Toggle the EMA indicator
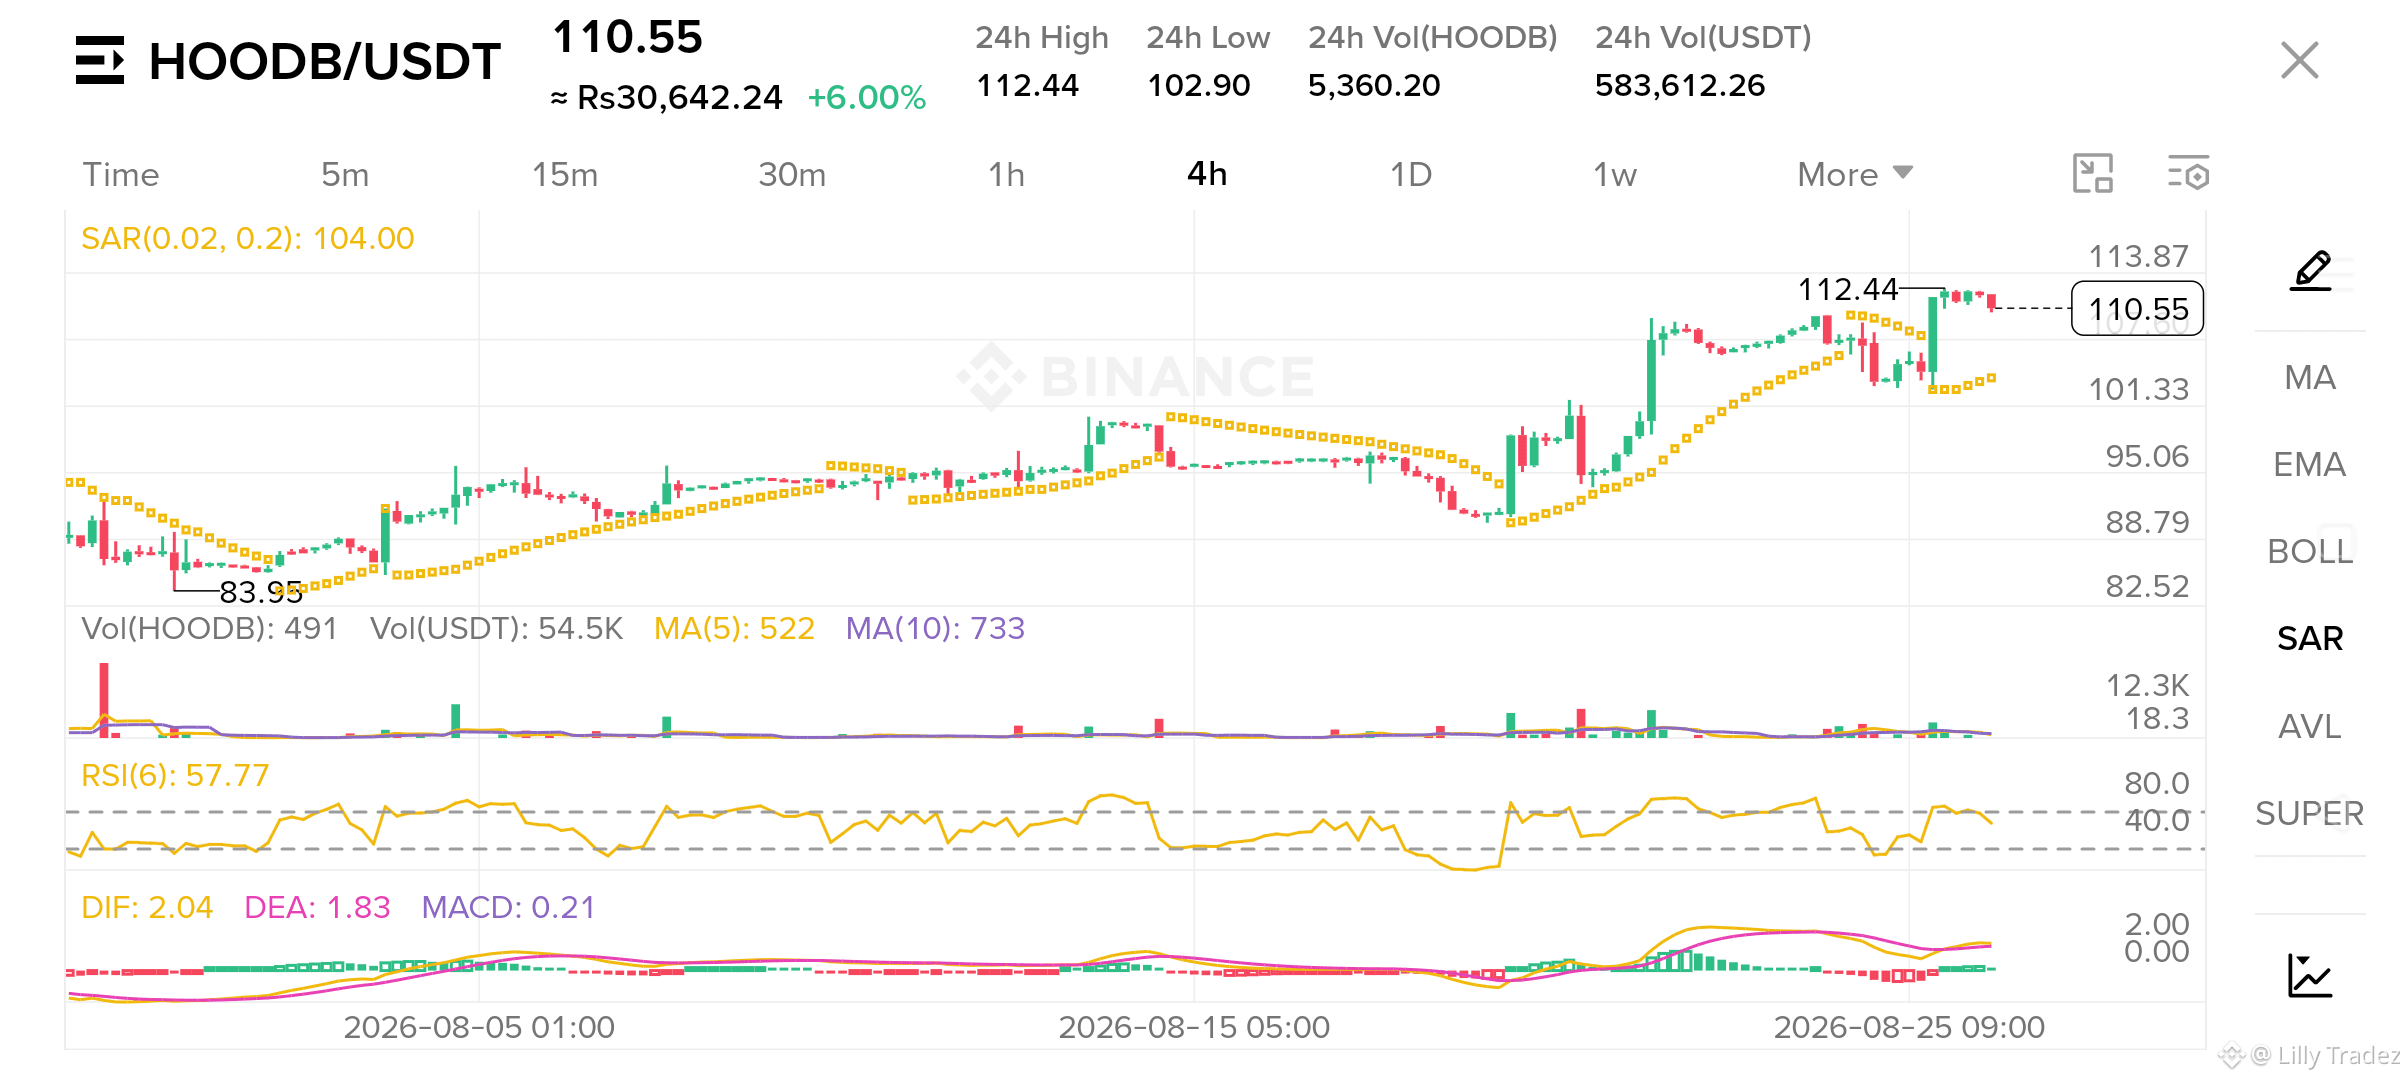 (2310, 464)
